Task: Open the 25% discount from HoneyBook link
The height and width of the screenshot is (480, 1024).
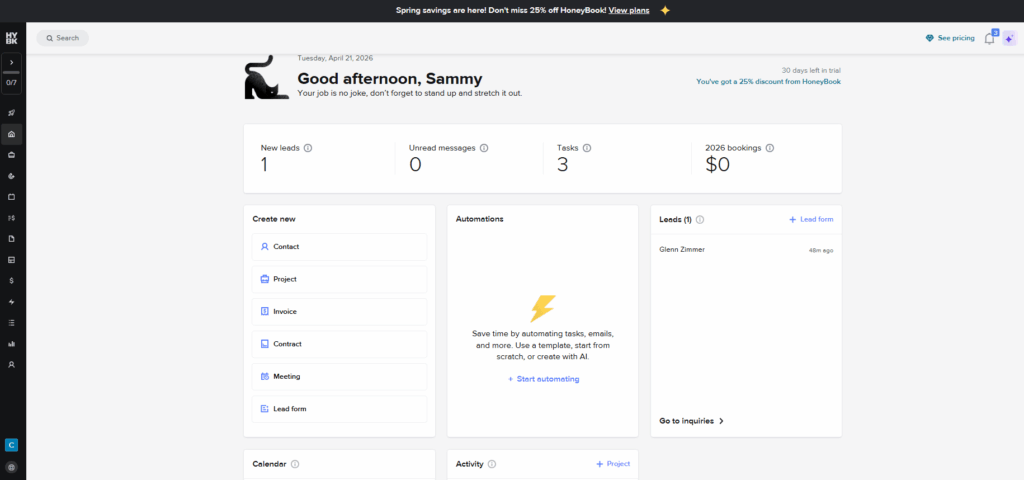Action: (768, 82)
